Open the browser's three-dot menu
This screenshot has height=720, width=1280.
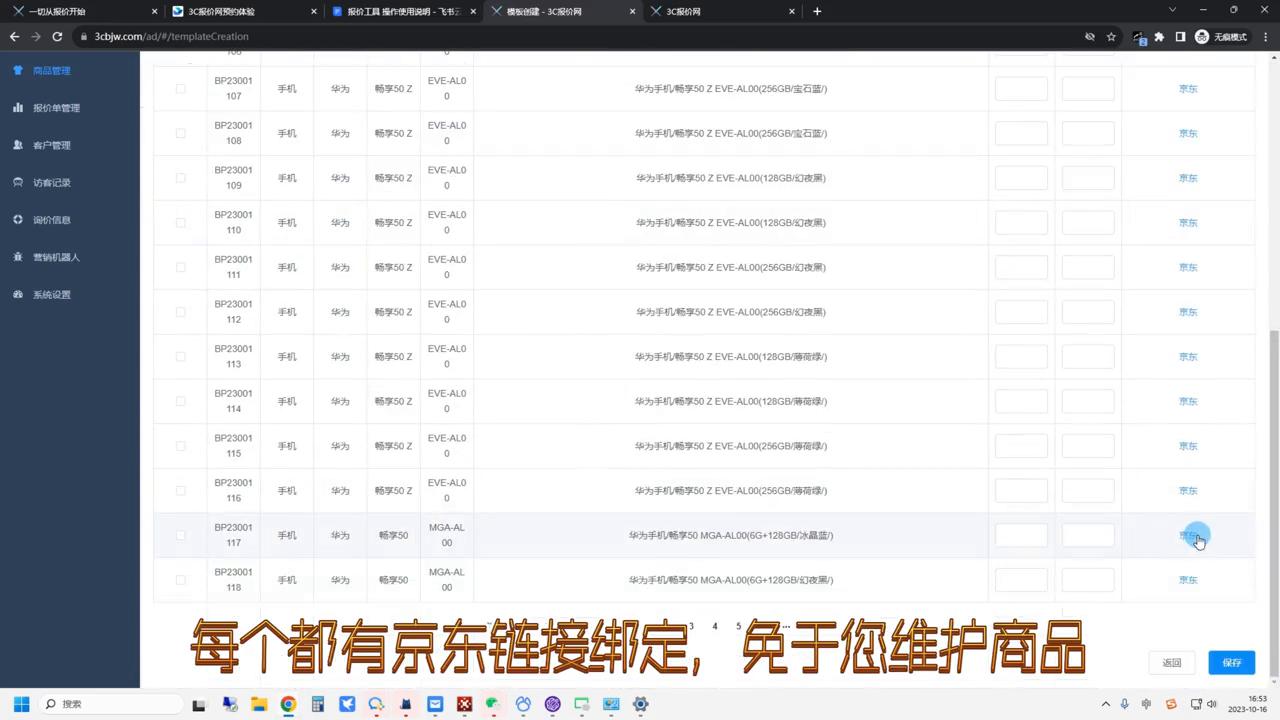[x=1266, y=36]
